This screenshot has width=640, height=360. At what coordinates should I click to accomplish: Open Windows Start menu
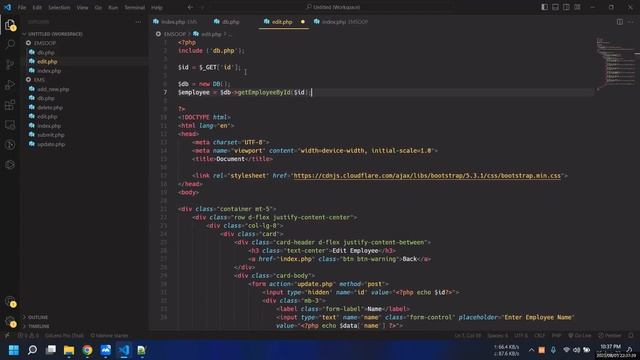coord(13,350)
